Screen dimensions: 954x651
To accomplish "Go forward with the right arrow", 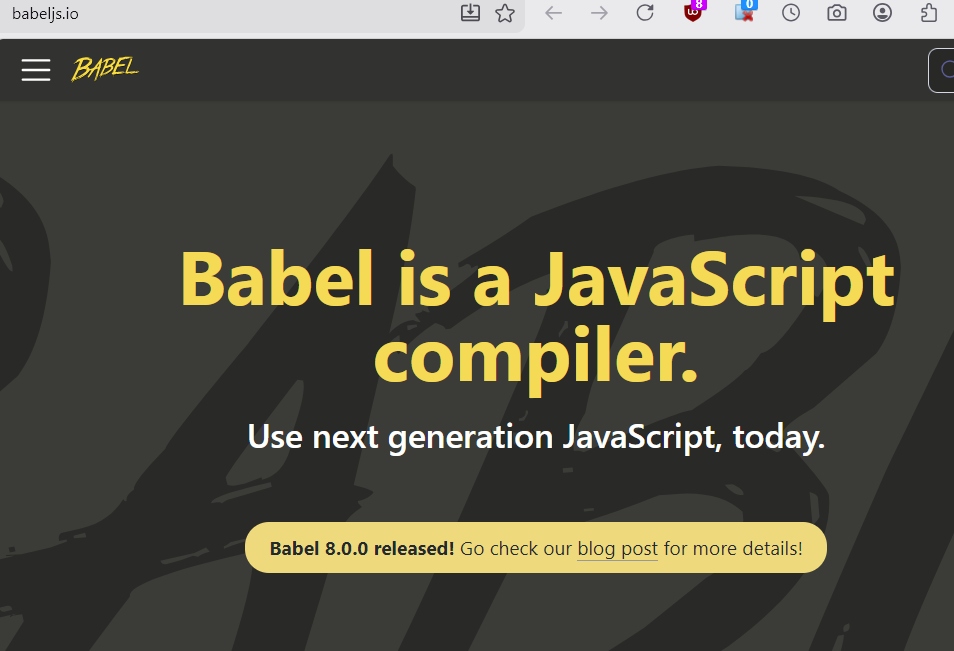I will click(599, 13).
